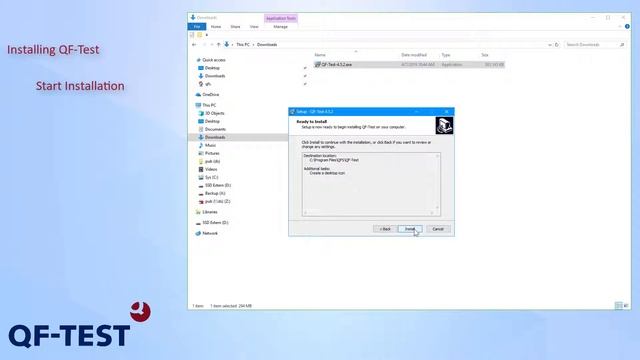Click the Explorer back navigation arrow
The image size is (640, 360).
[x=194, y=44]
